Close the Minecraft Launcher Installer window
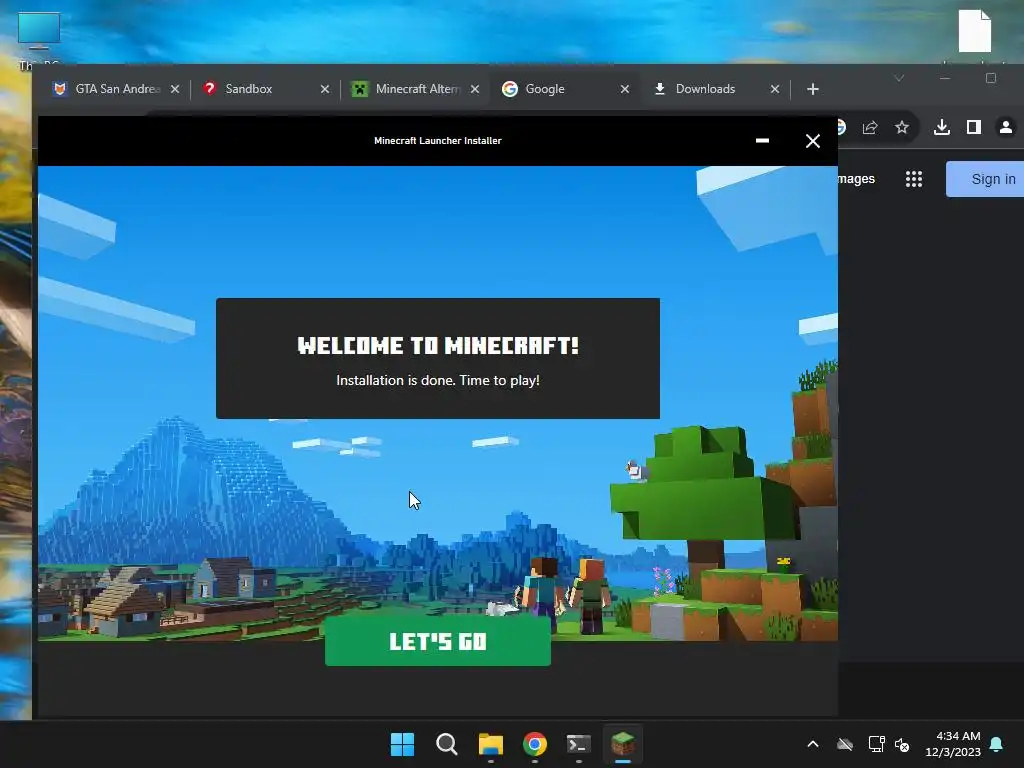The width and height of the screenshot is (1024, 768). [812, 140]
